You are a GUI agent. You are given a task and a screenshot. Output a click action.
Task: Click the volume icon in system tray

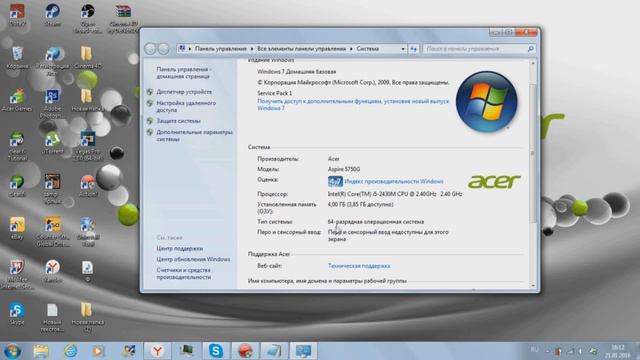point(580,351)
